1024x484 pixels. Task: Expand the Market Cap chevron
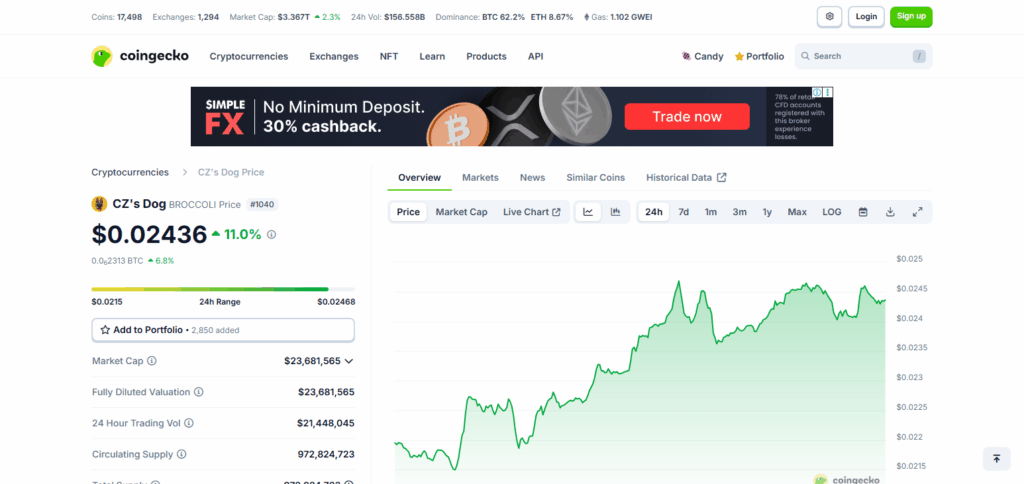tap(349, 361)
